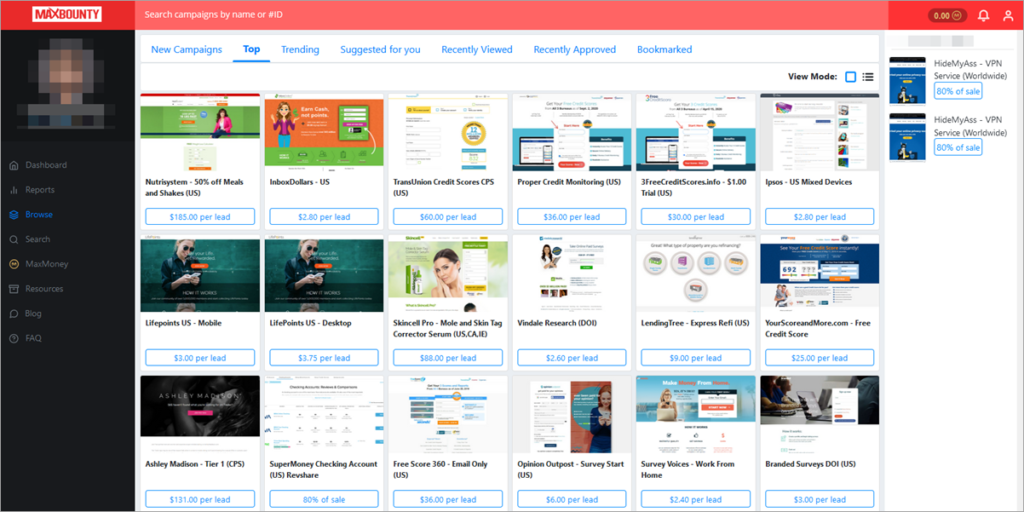
Task: Switch to list view mode
Action: coord(868,77)
